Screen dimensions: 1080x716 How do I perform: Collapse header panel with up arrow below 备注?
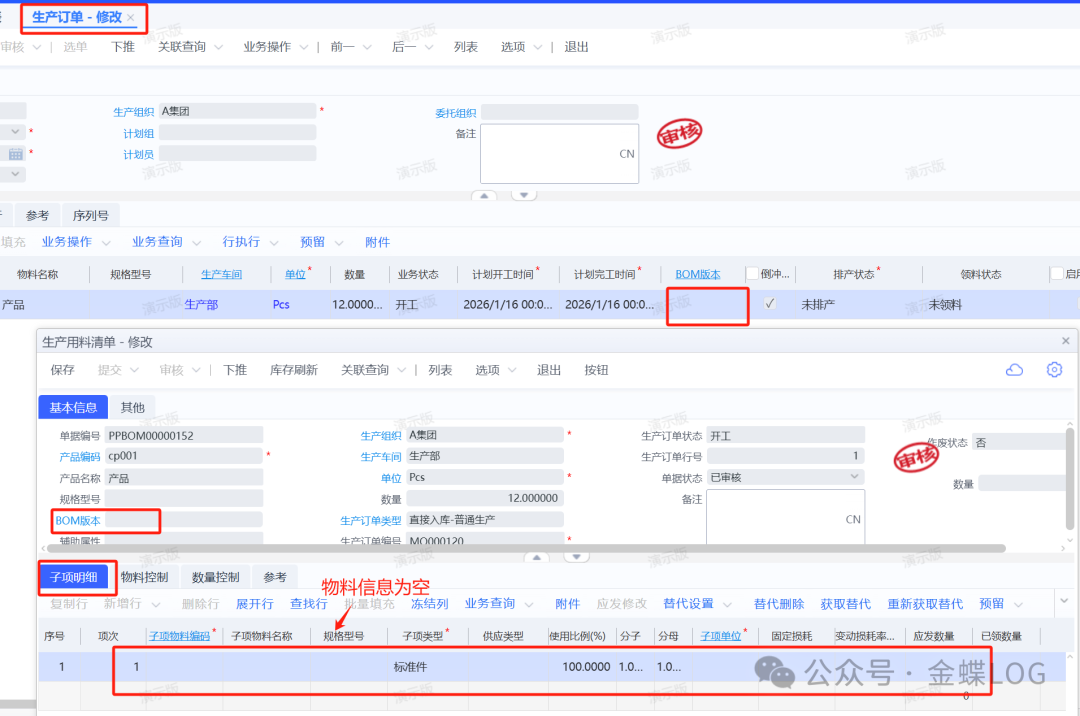(484, 195)
